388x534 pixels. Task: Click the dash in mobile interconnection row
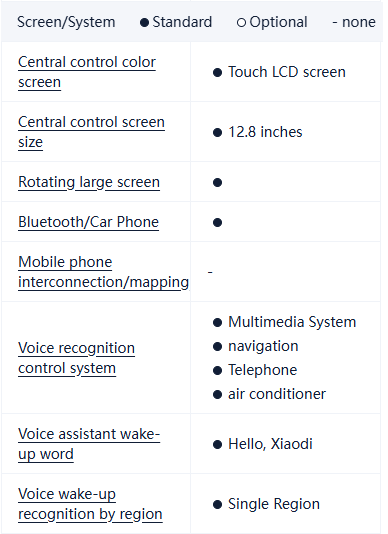210,272
